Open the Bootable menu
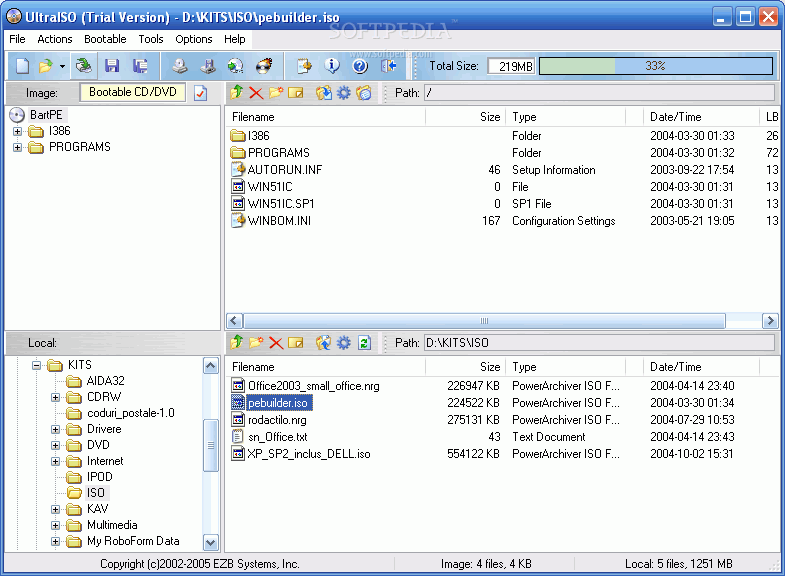This screenshot has height=576, width=785. (x=105, y=39)
